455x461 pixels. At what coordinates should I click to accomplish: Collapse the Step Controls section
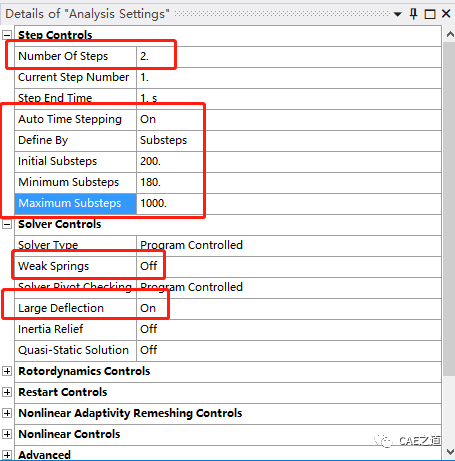[7, 35]
